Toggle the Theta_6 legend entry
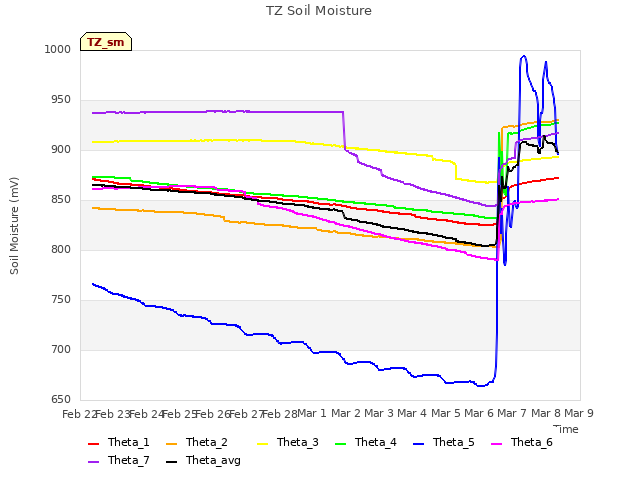Screen dimensions: 640x480 click(x=522, y=442)
